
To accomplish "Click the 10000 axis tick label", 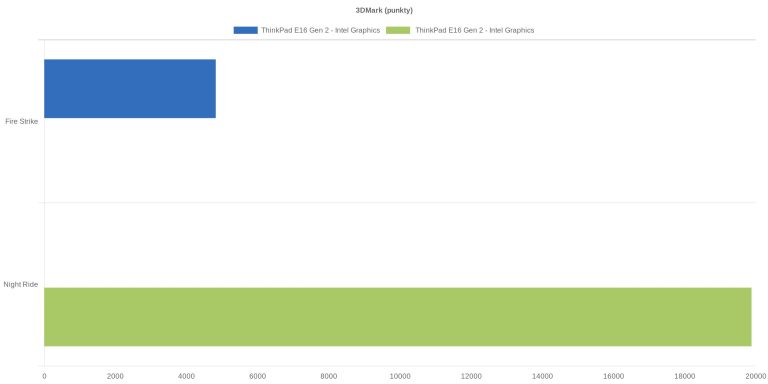I will 400,376.
